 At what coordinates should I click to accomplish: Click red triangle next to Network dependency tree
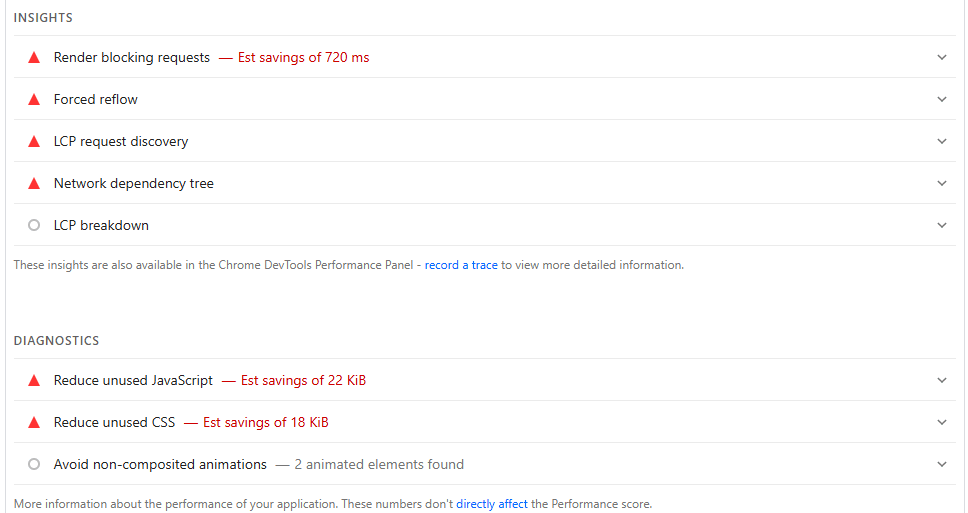[34, 184]
